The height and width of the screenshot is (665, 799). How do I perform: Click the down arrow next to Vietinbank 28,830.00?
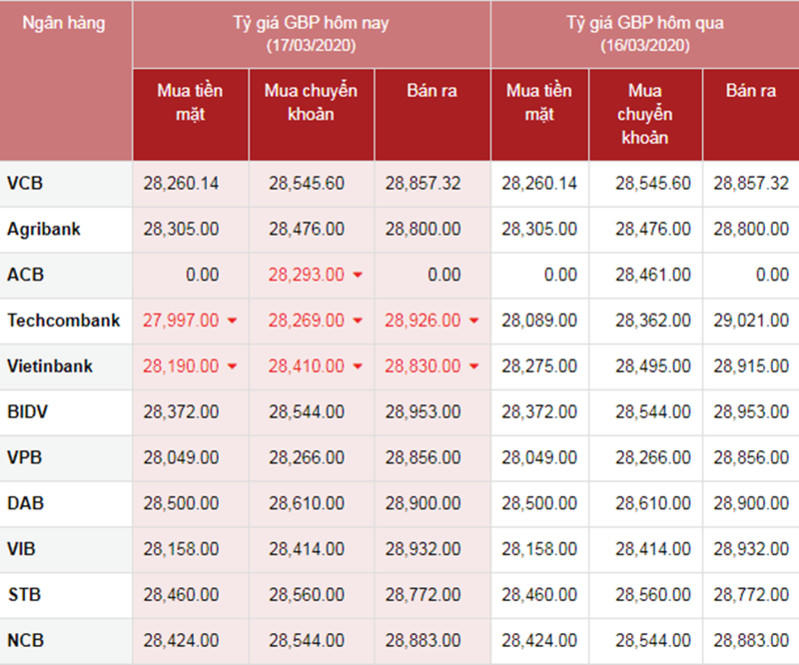tap(474, 366)
